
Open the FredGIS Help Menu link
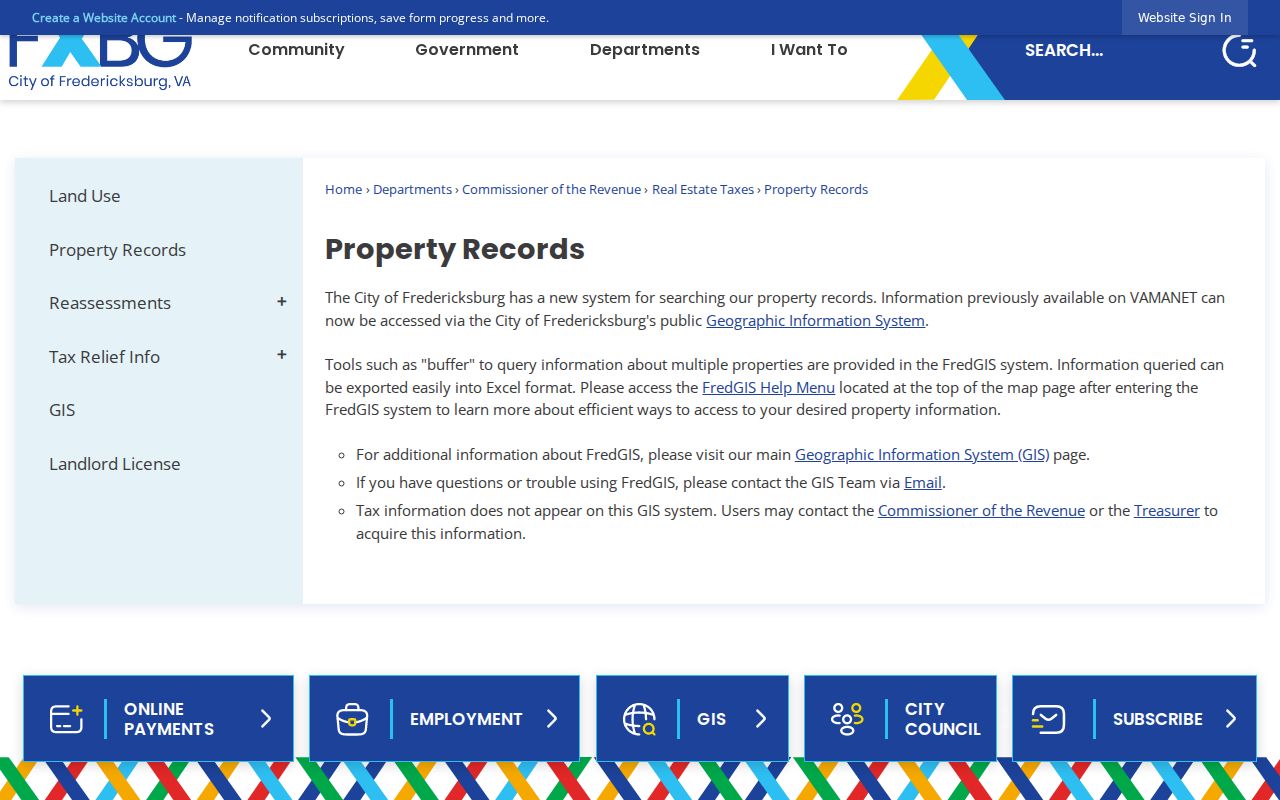(768, 388)
